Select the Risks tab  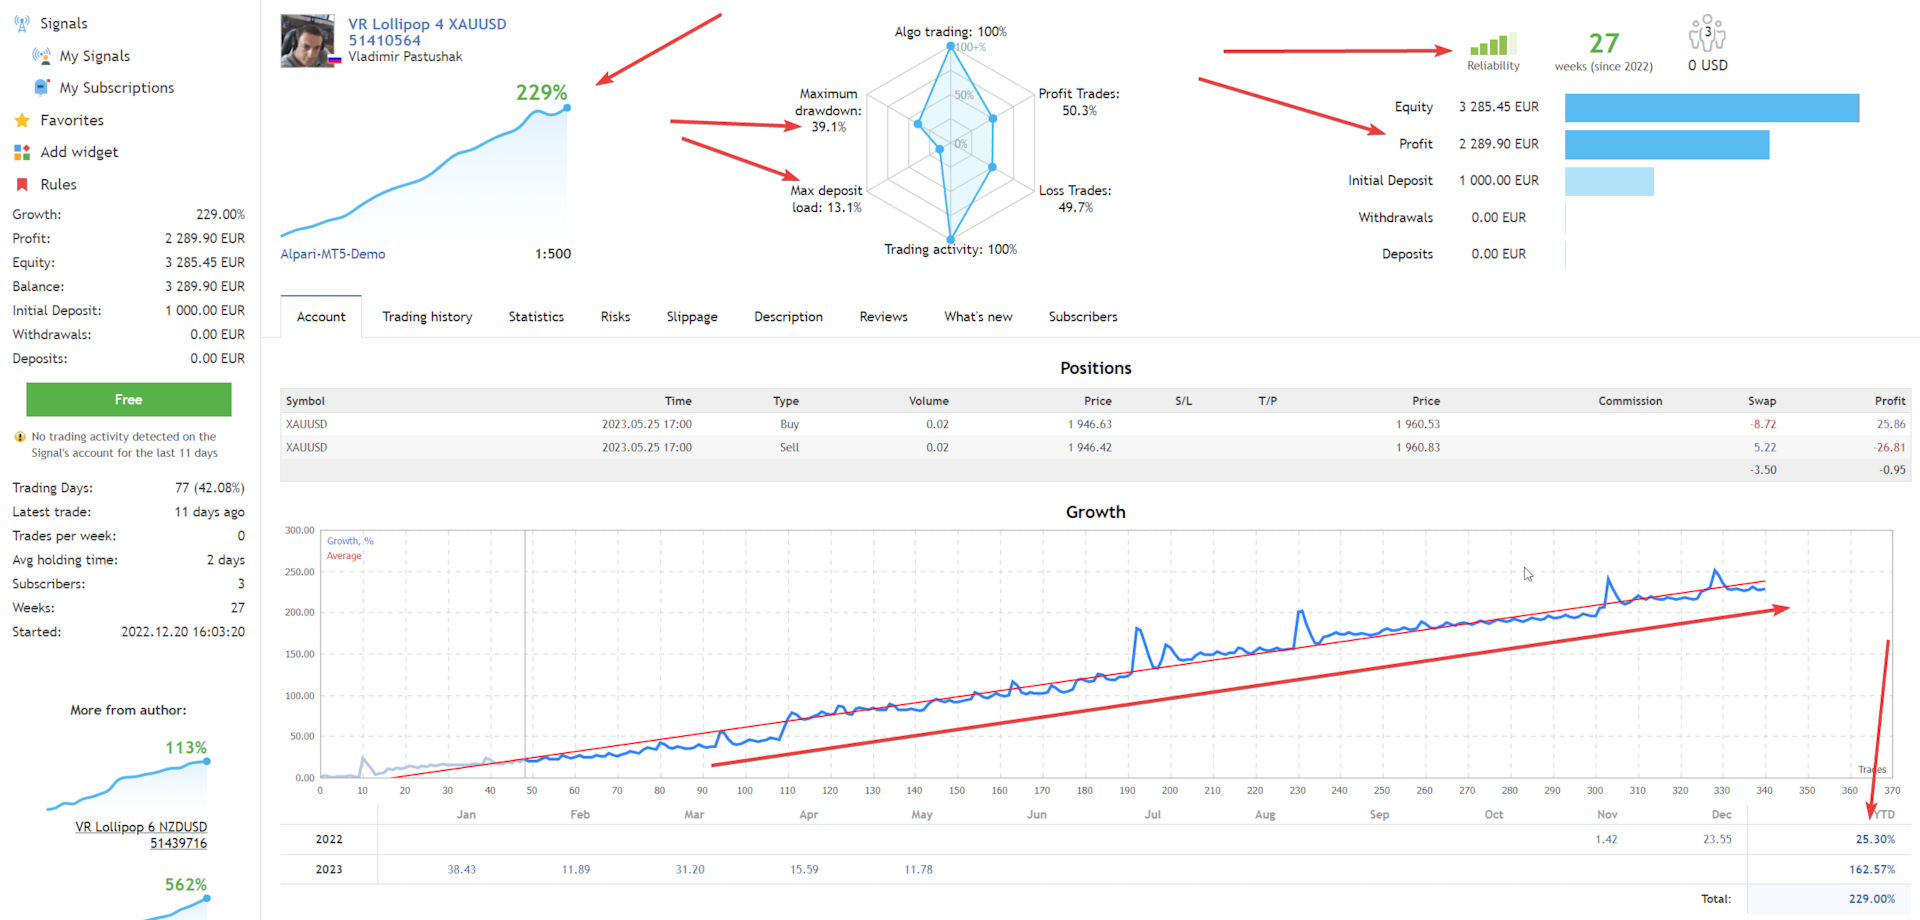615,317
